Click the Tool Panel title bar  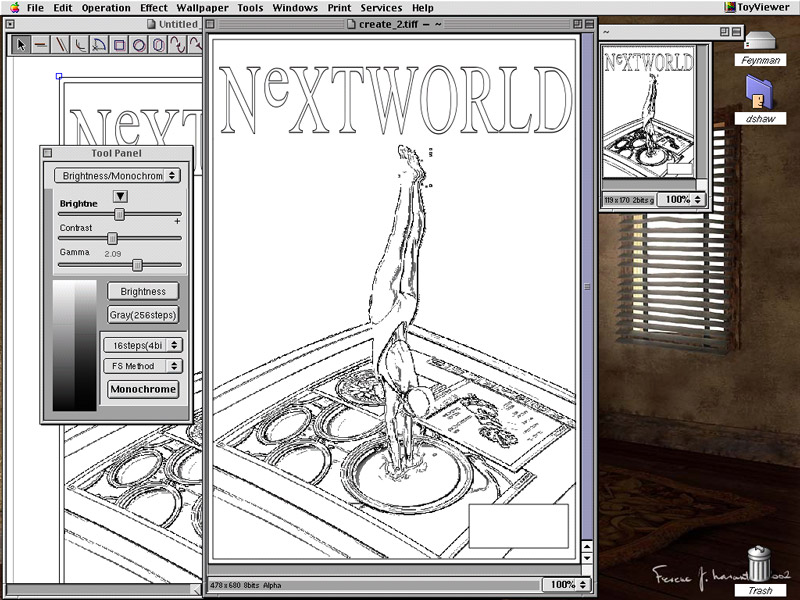pyautogui.click(x=116, y=153)
